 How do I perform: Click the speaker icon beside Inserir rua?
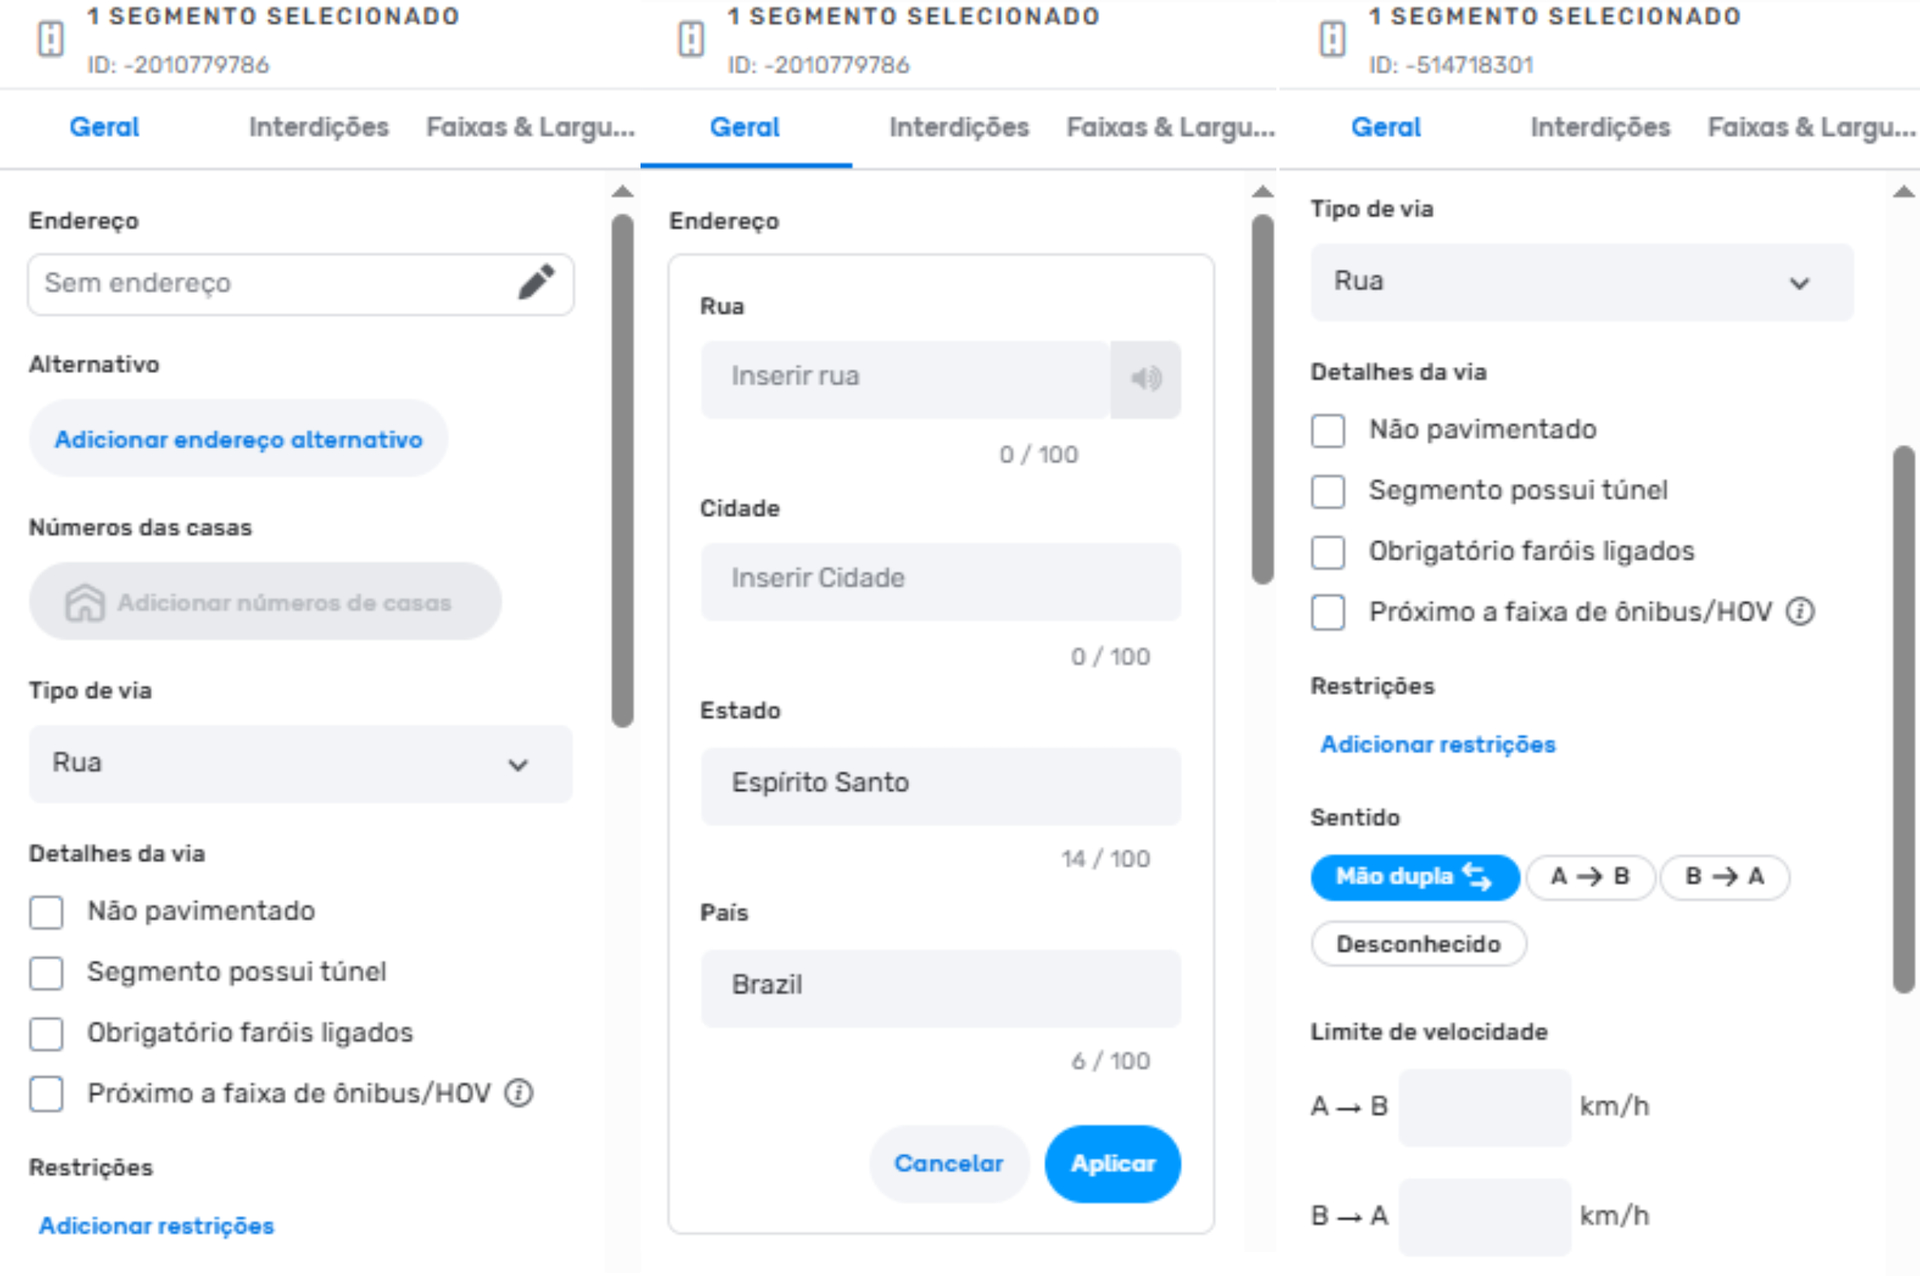click(x=1146, y=379)
